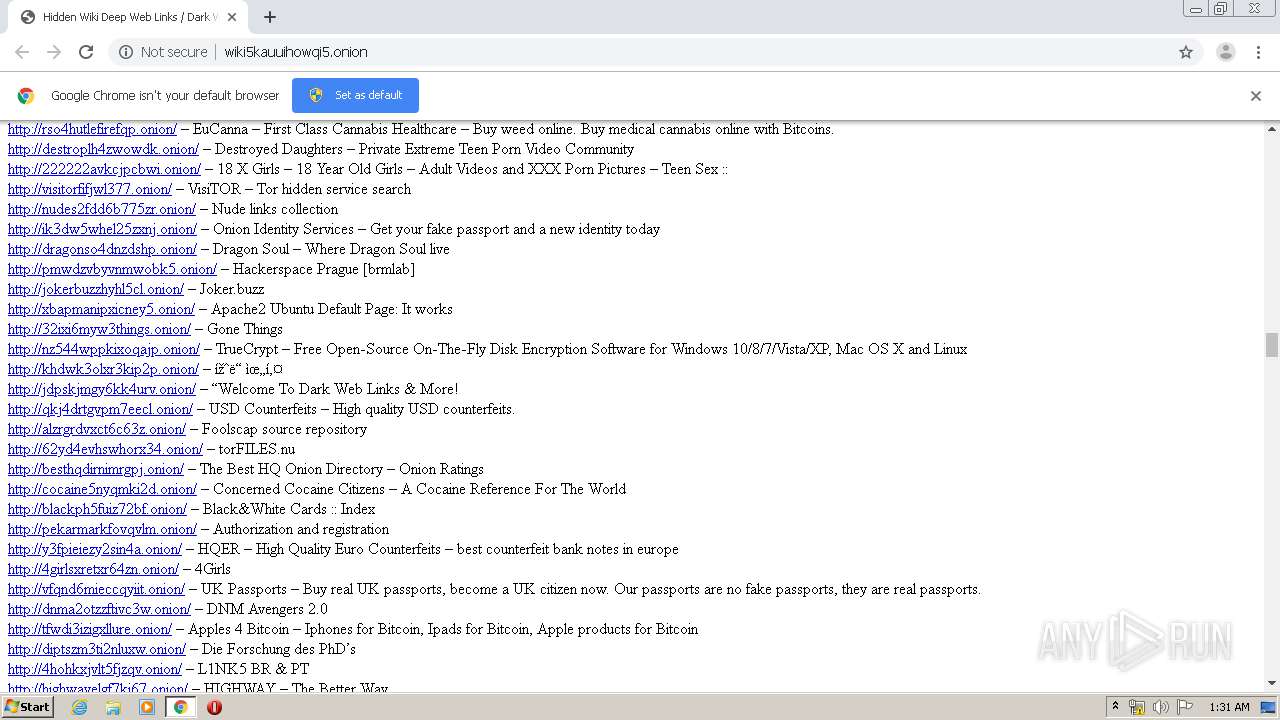Open the Action Center flag icon
The height and width of the screenshot is (720, 1280).
point(1185,707)
